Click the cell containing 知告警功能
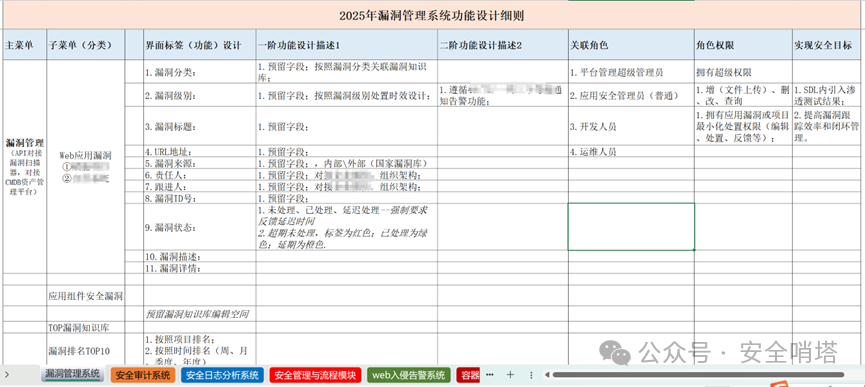The height and width of the screenshot is (387, 865). point(503,95)
